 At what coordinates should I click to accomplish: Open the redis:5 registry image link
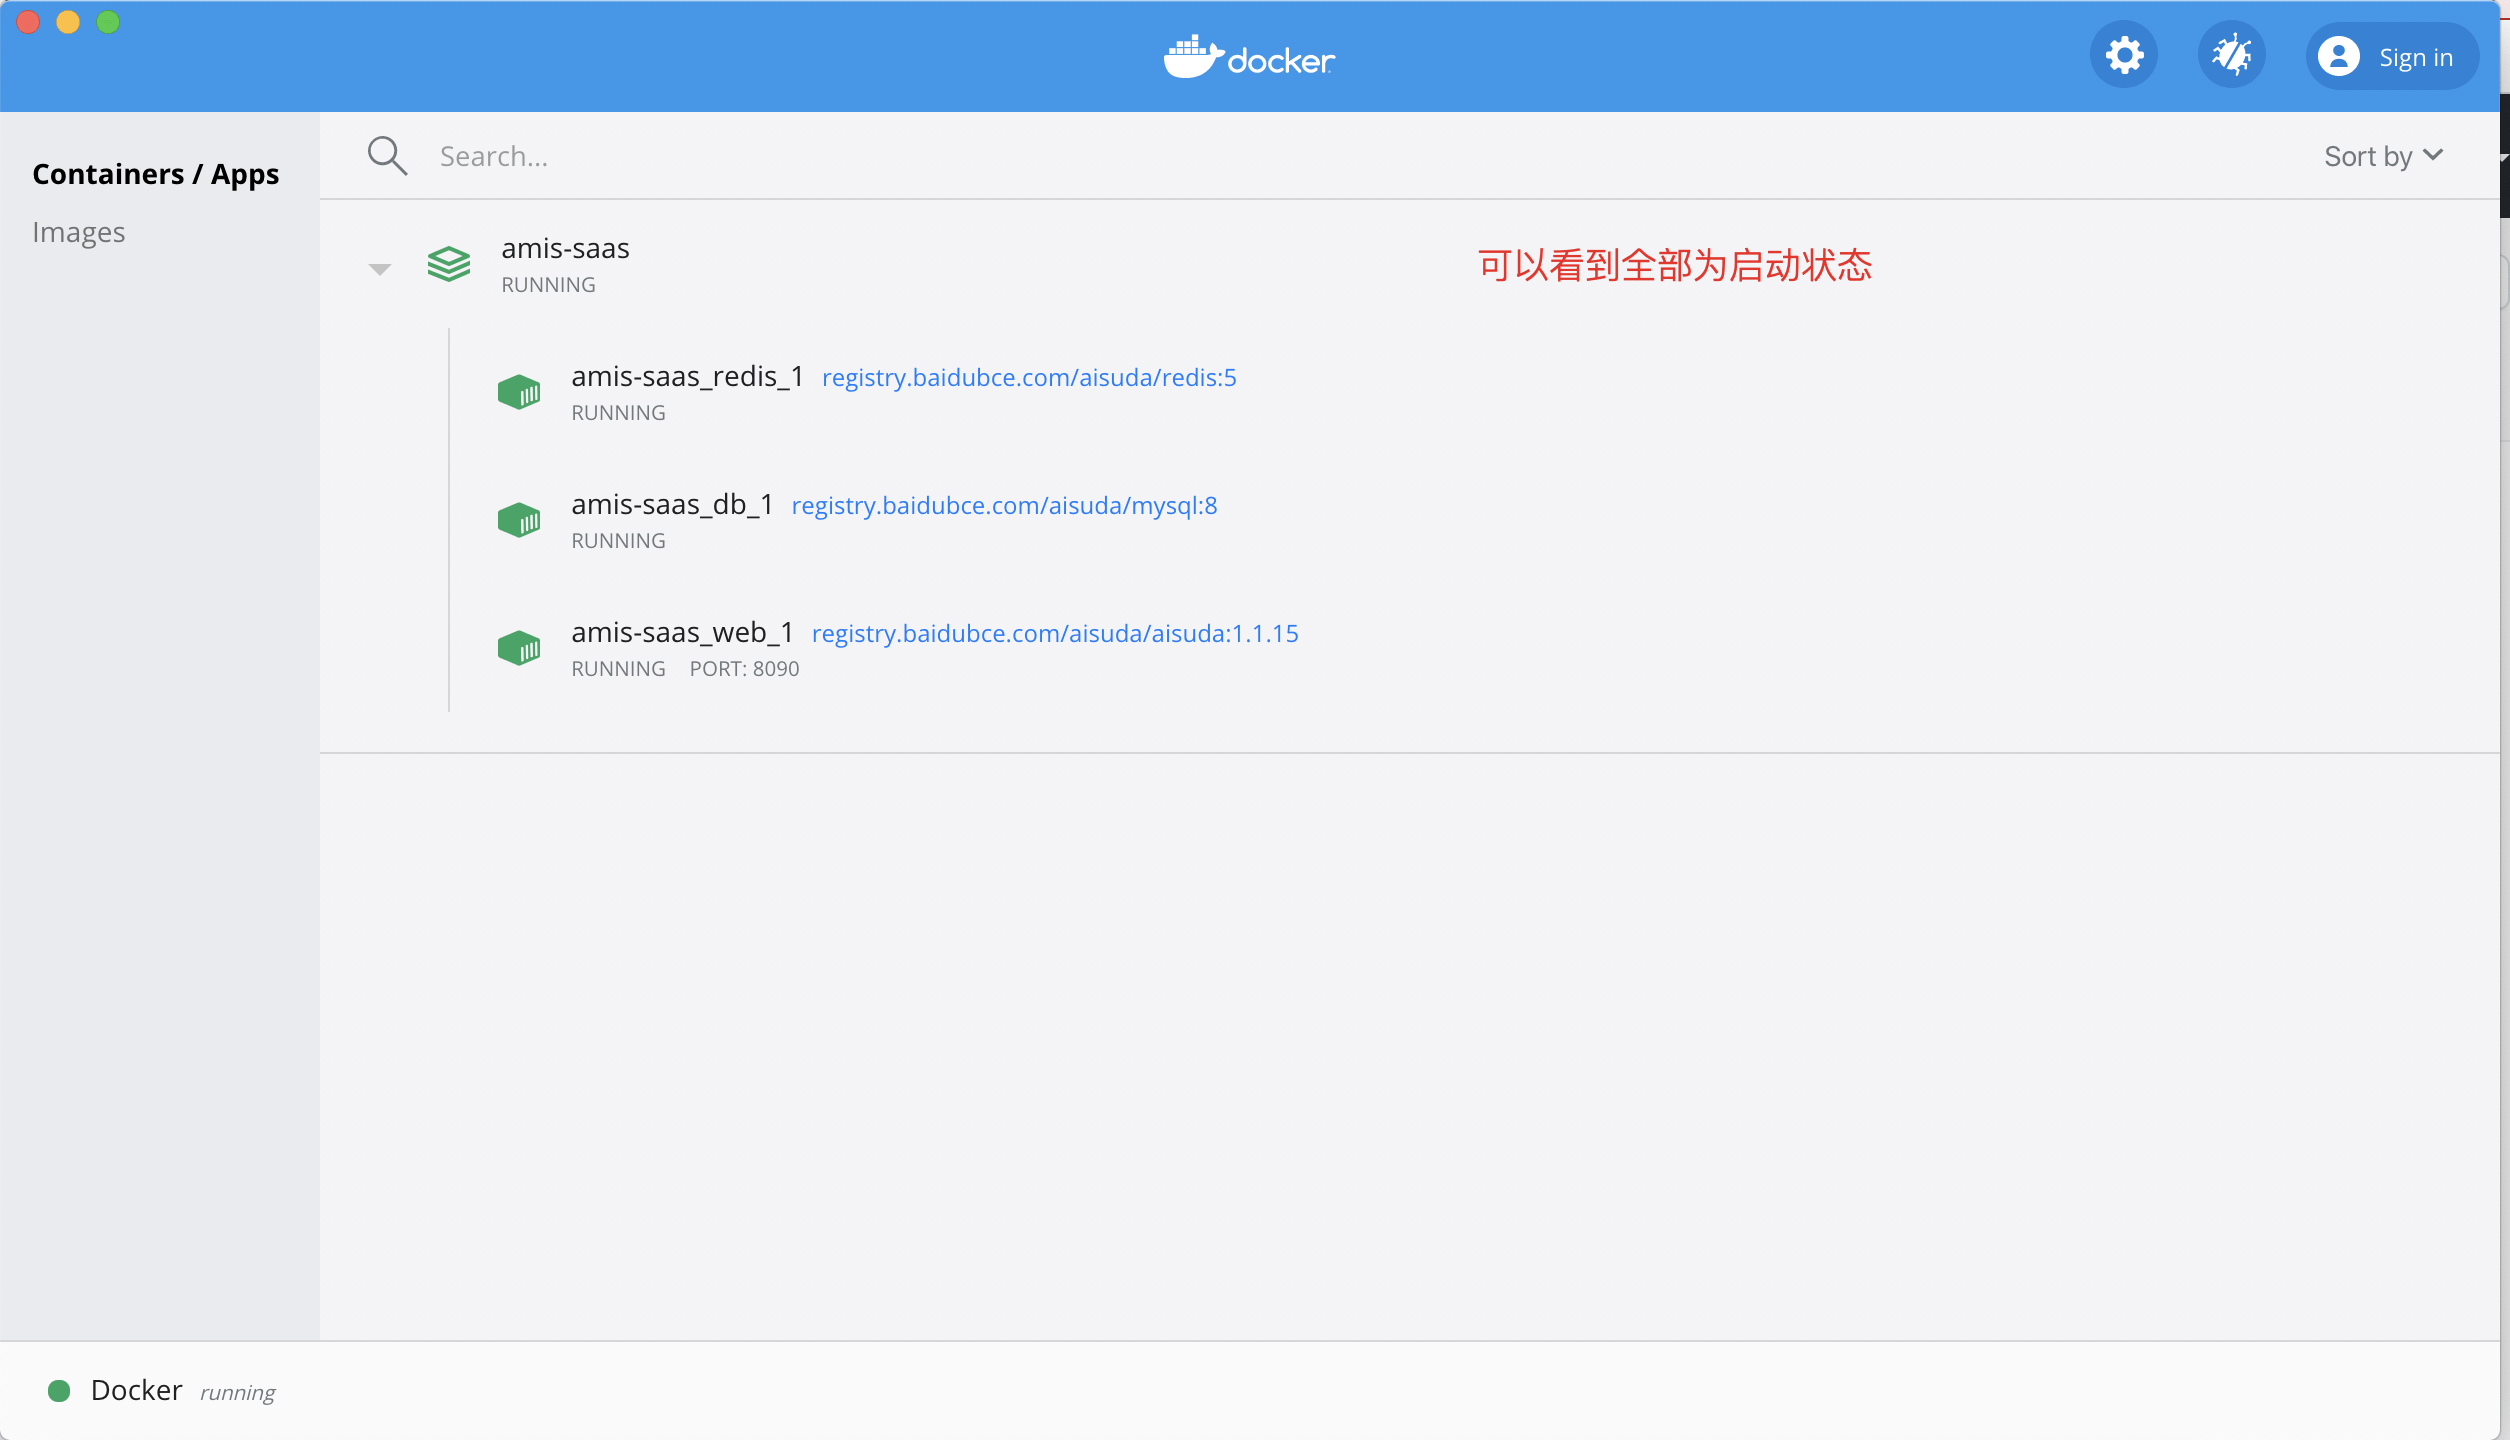[x=1029, y=378]
